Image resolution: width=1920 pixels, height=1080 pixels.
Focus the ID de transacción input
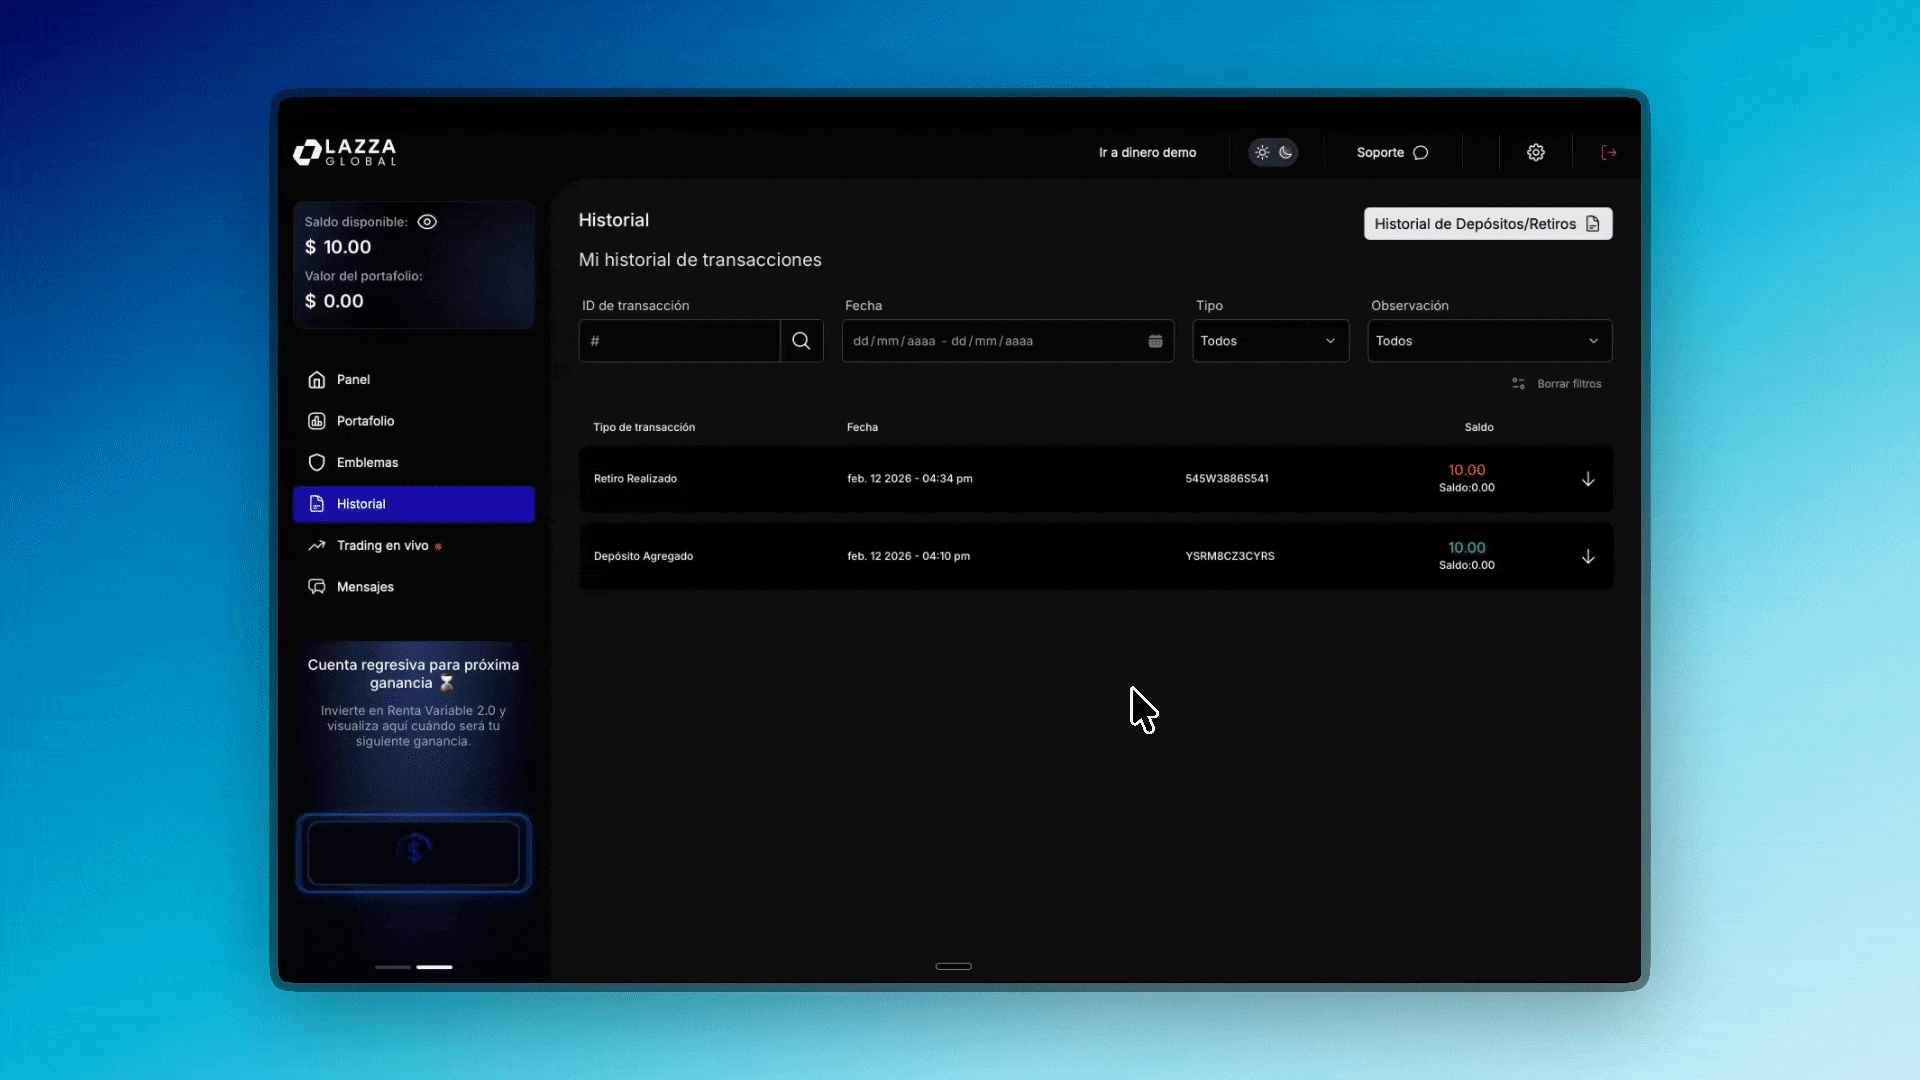click(x=680, y=341)
